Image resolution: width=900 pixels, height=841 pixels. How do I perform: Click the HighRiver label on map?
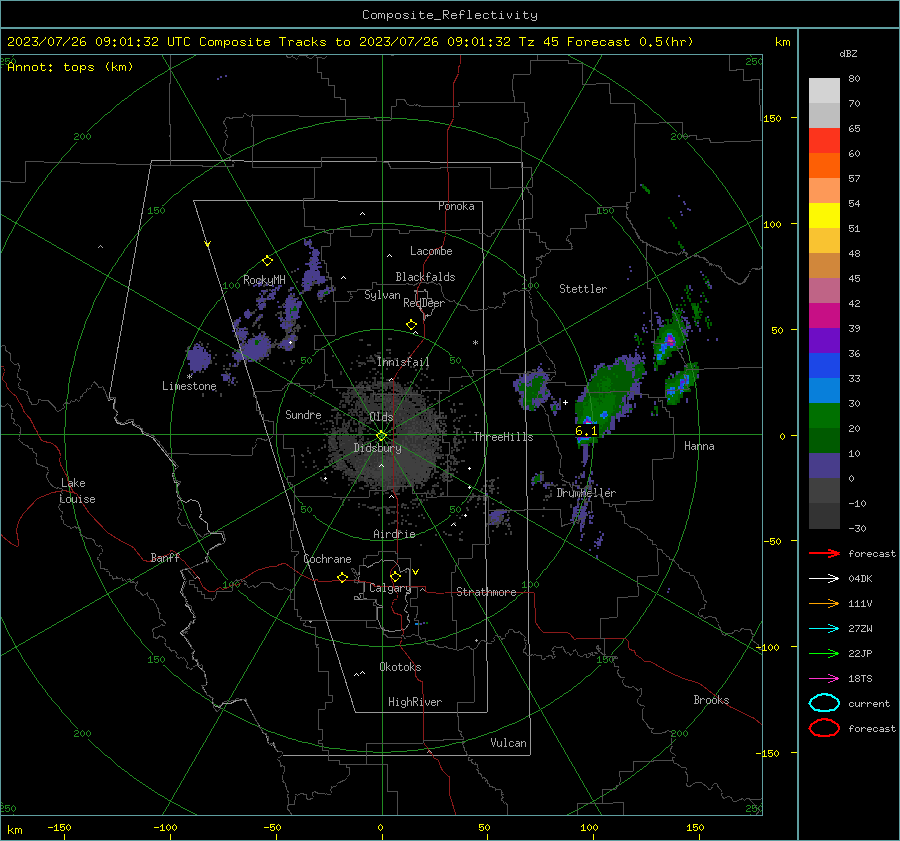click(415, 702)
